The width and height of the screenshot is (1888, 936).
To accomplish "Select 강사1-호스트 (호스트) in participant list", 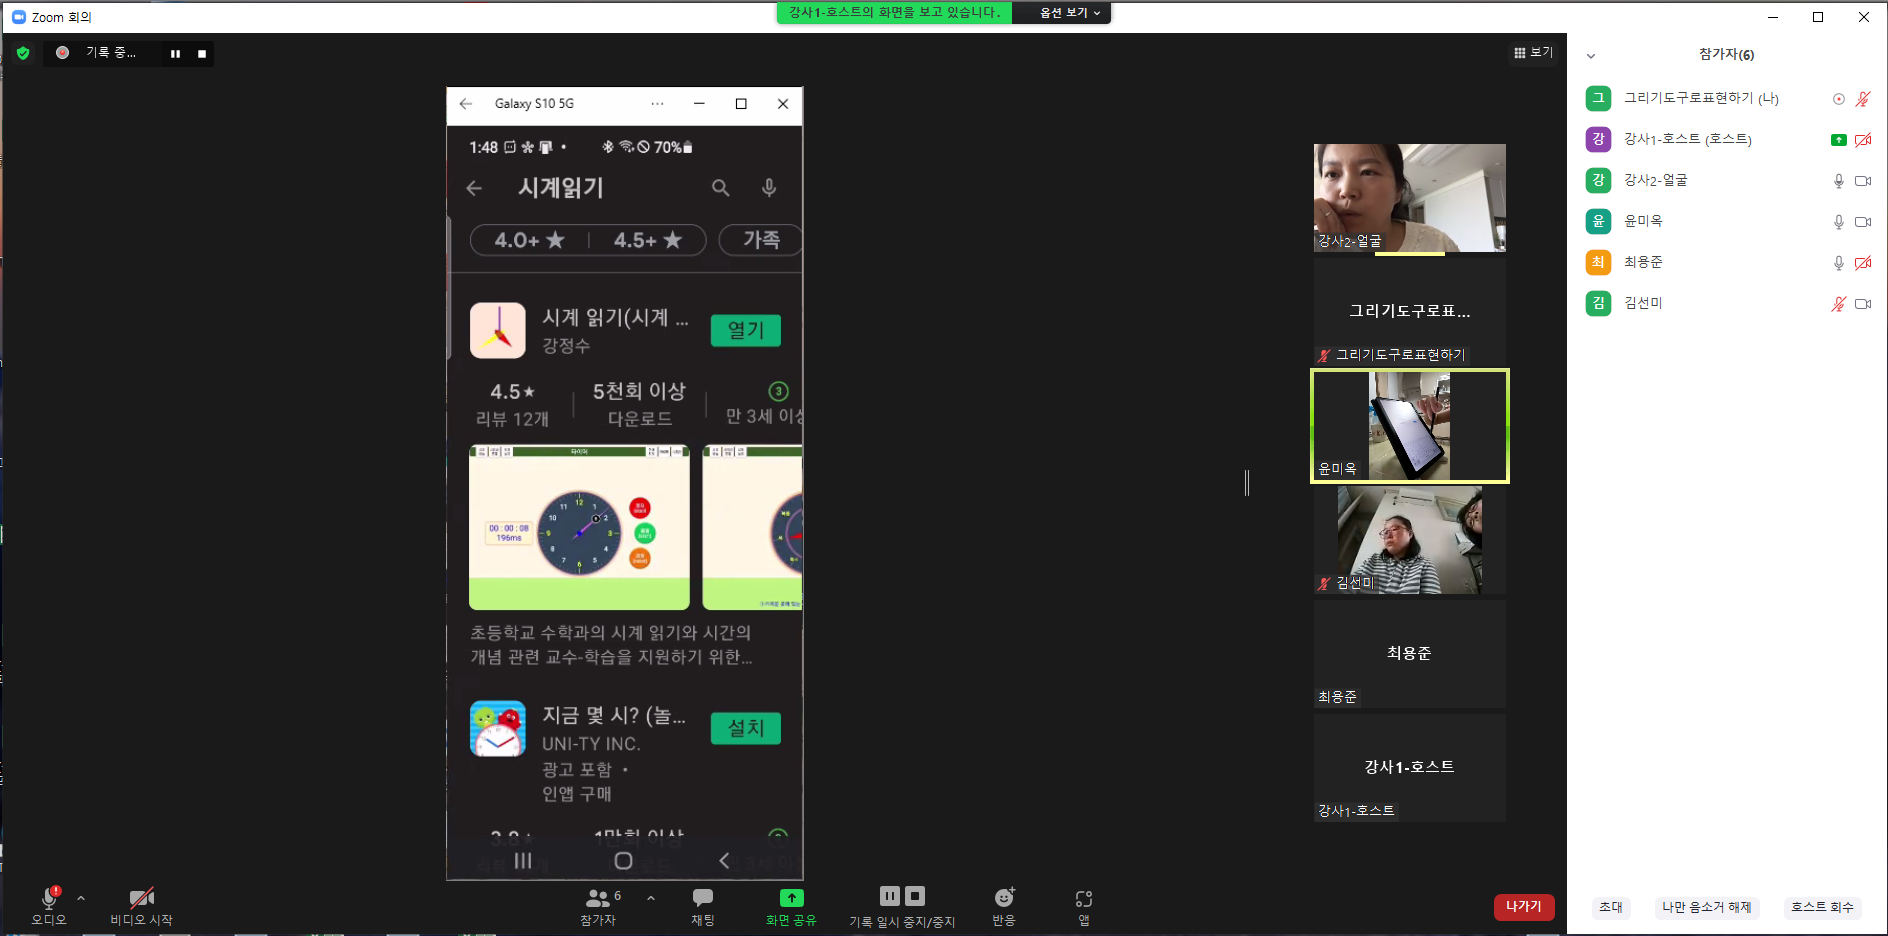I will pyautogui.click(x=1728, y=139).
